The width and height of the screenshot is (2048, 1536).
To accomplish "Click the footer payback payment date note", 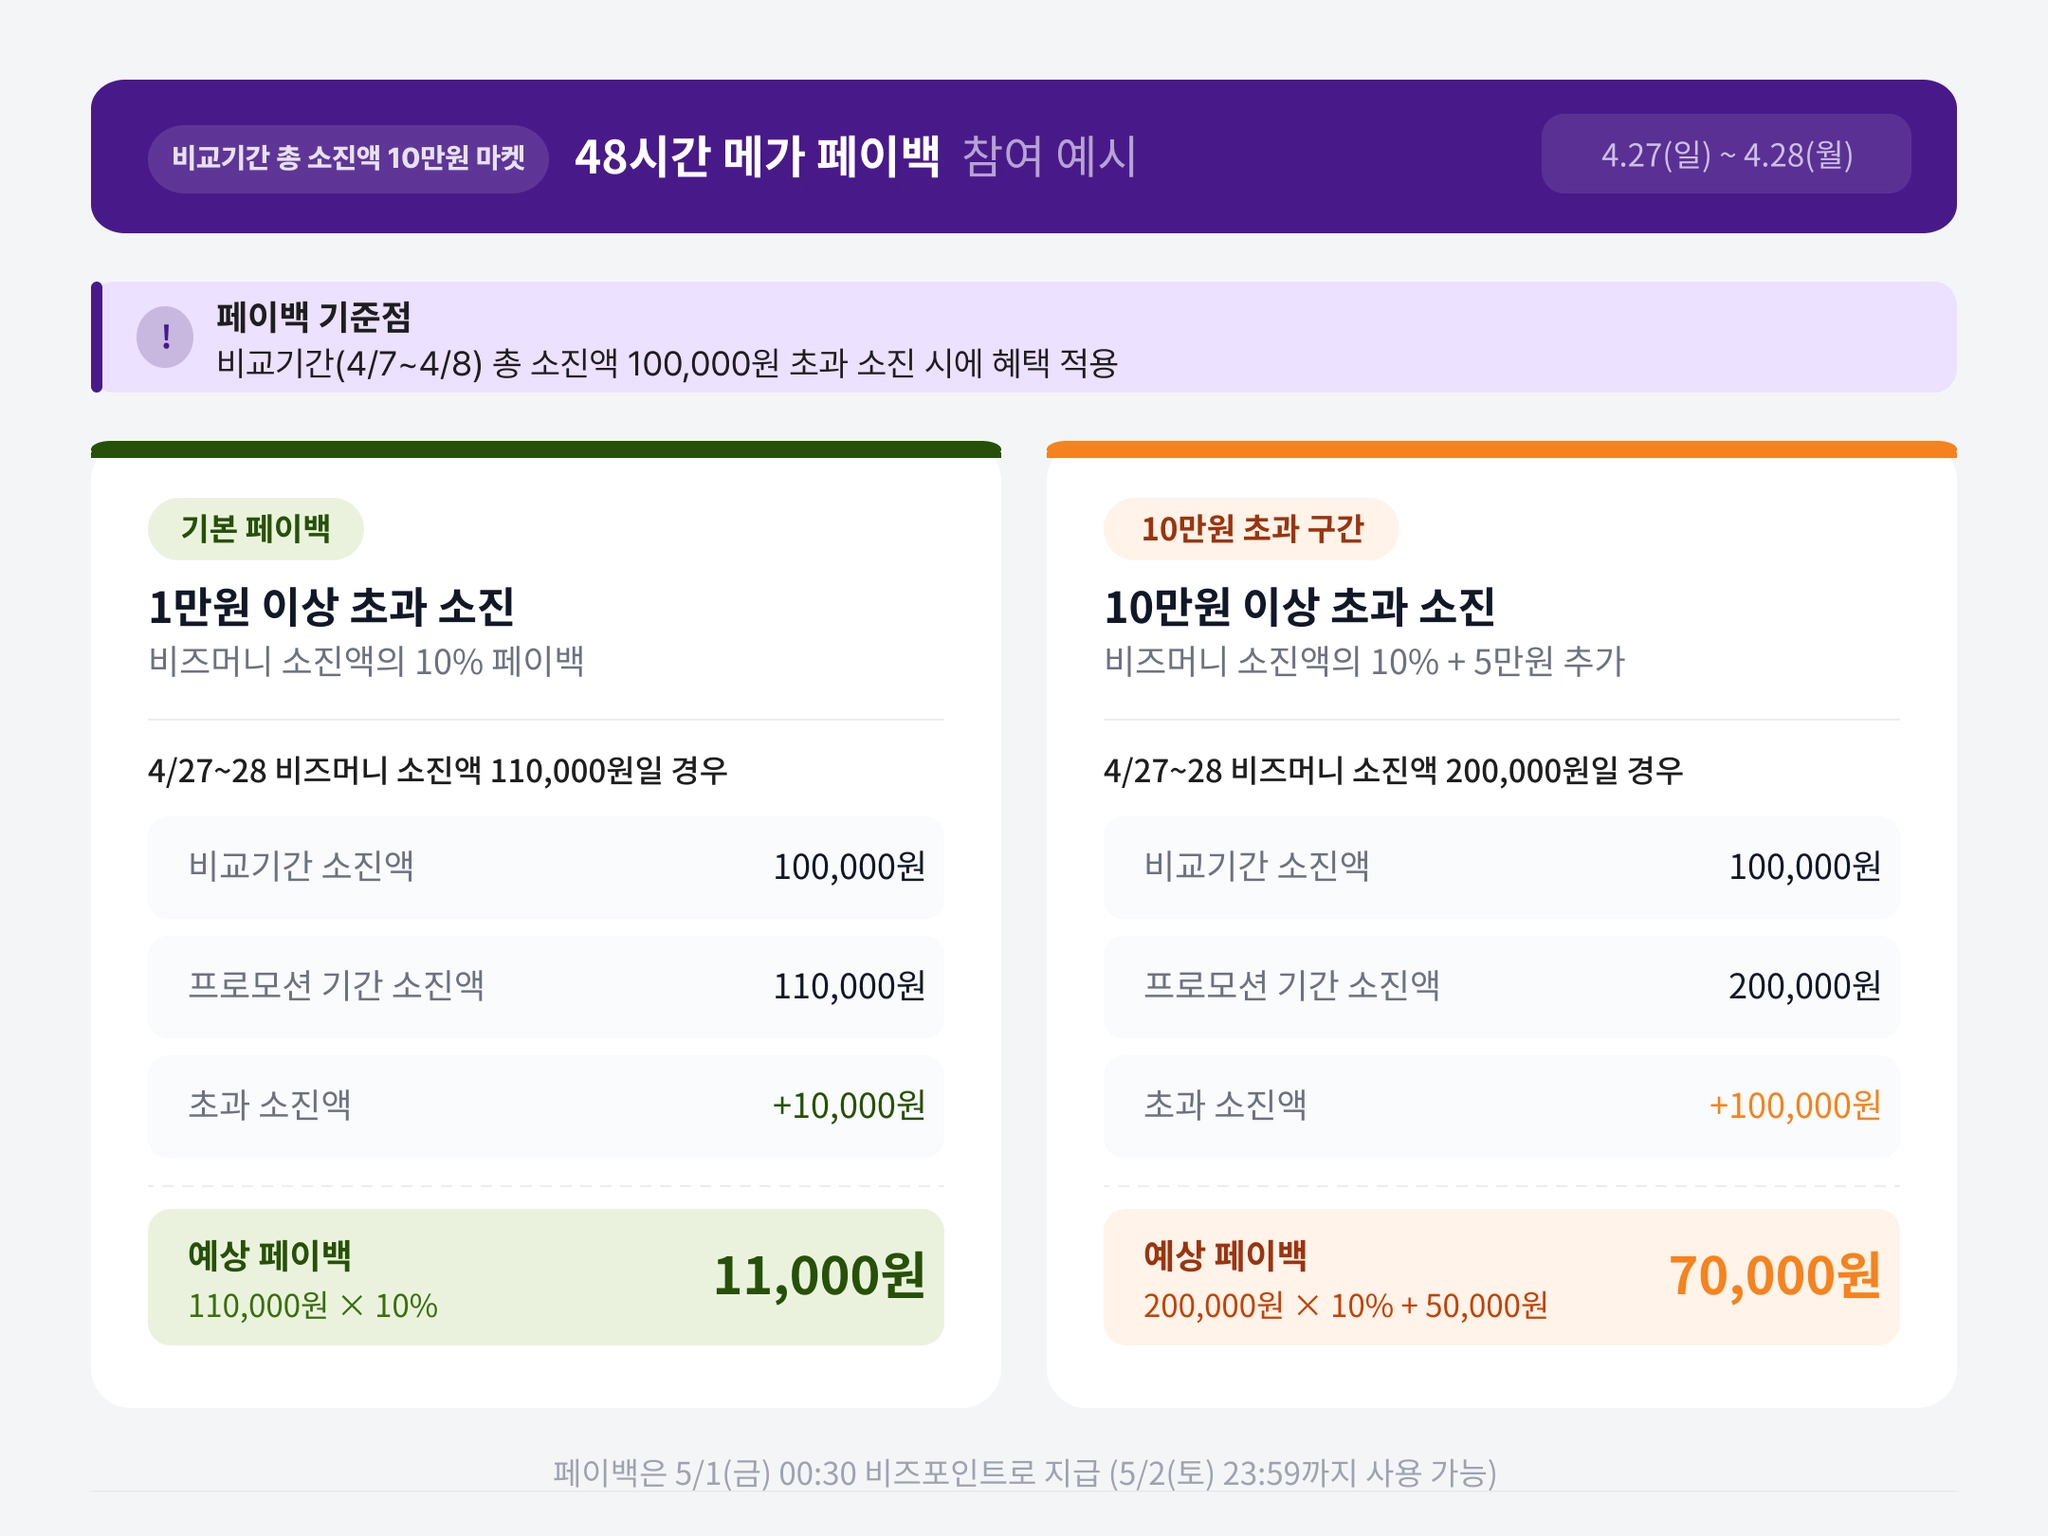I will point(1024,1472).
